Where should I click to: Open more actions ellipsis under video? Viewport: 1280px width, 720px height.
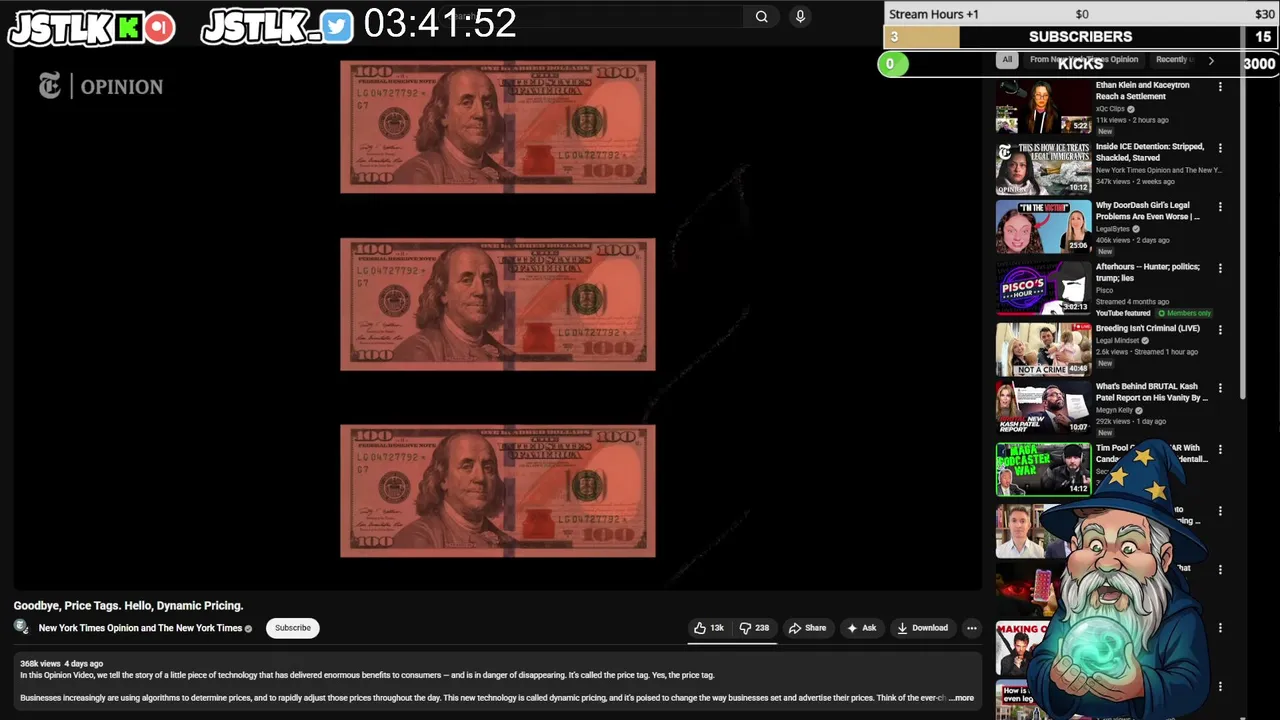(971, 628)
